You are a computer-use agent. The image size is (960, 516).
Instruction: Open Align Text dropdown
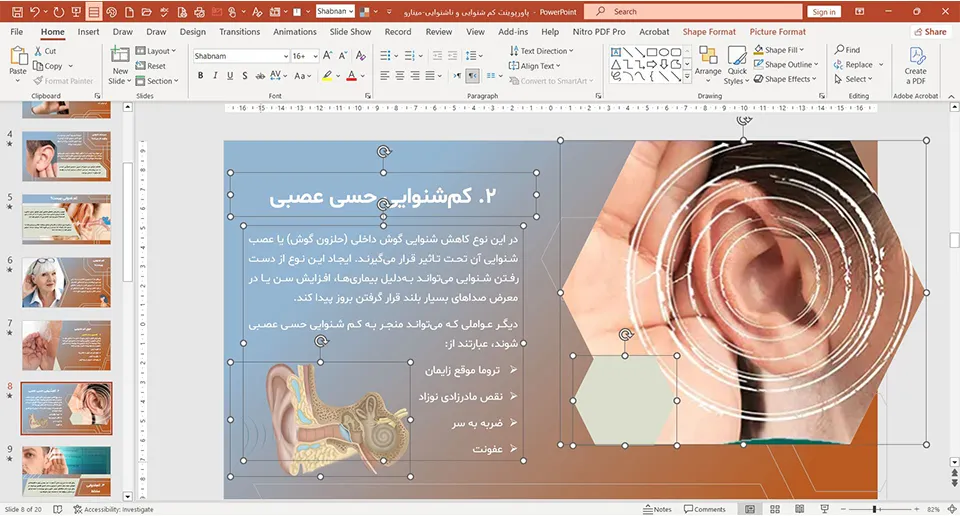(534, 65)
